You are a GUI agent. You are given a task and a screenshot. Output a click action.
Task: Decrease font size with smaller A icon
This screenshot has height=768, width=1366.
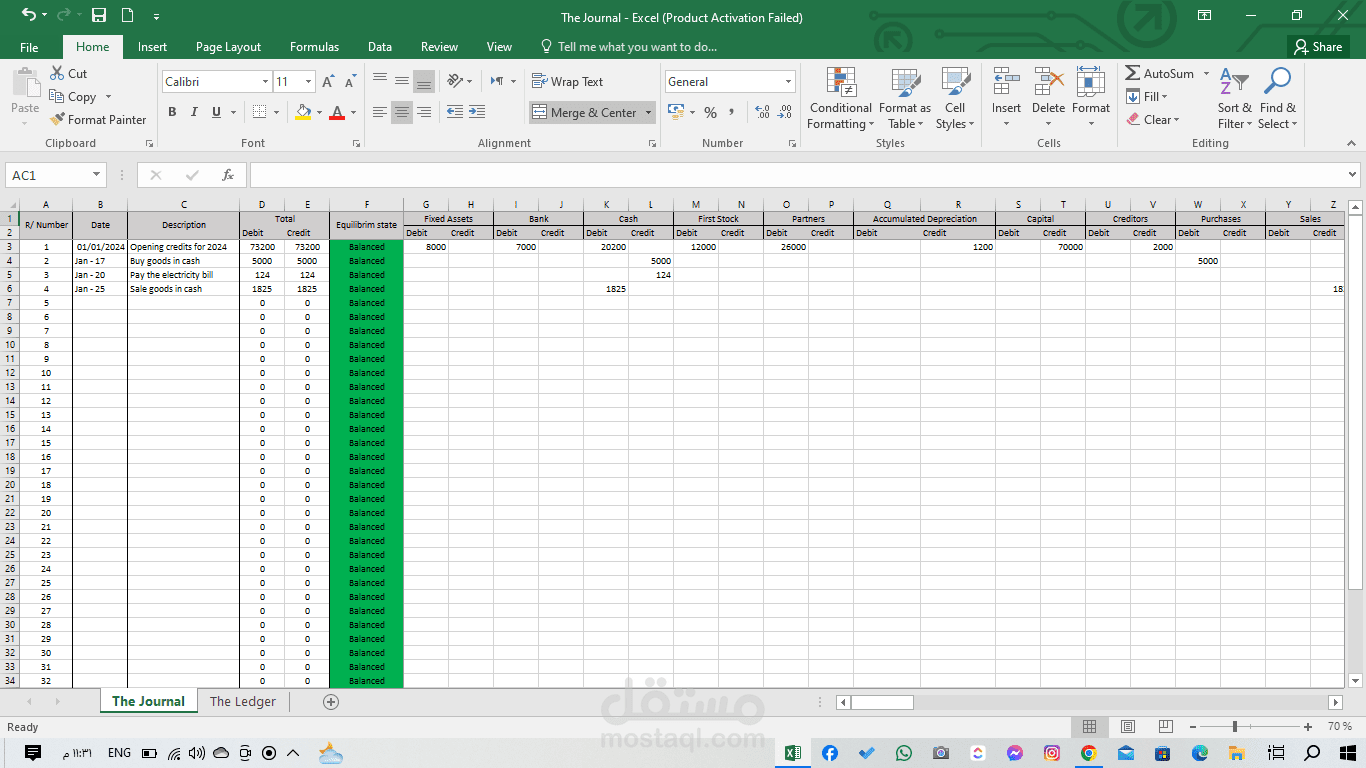350,82
